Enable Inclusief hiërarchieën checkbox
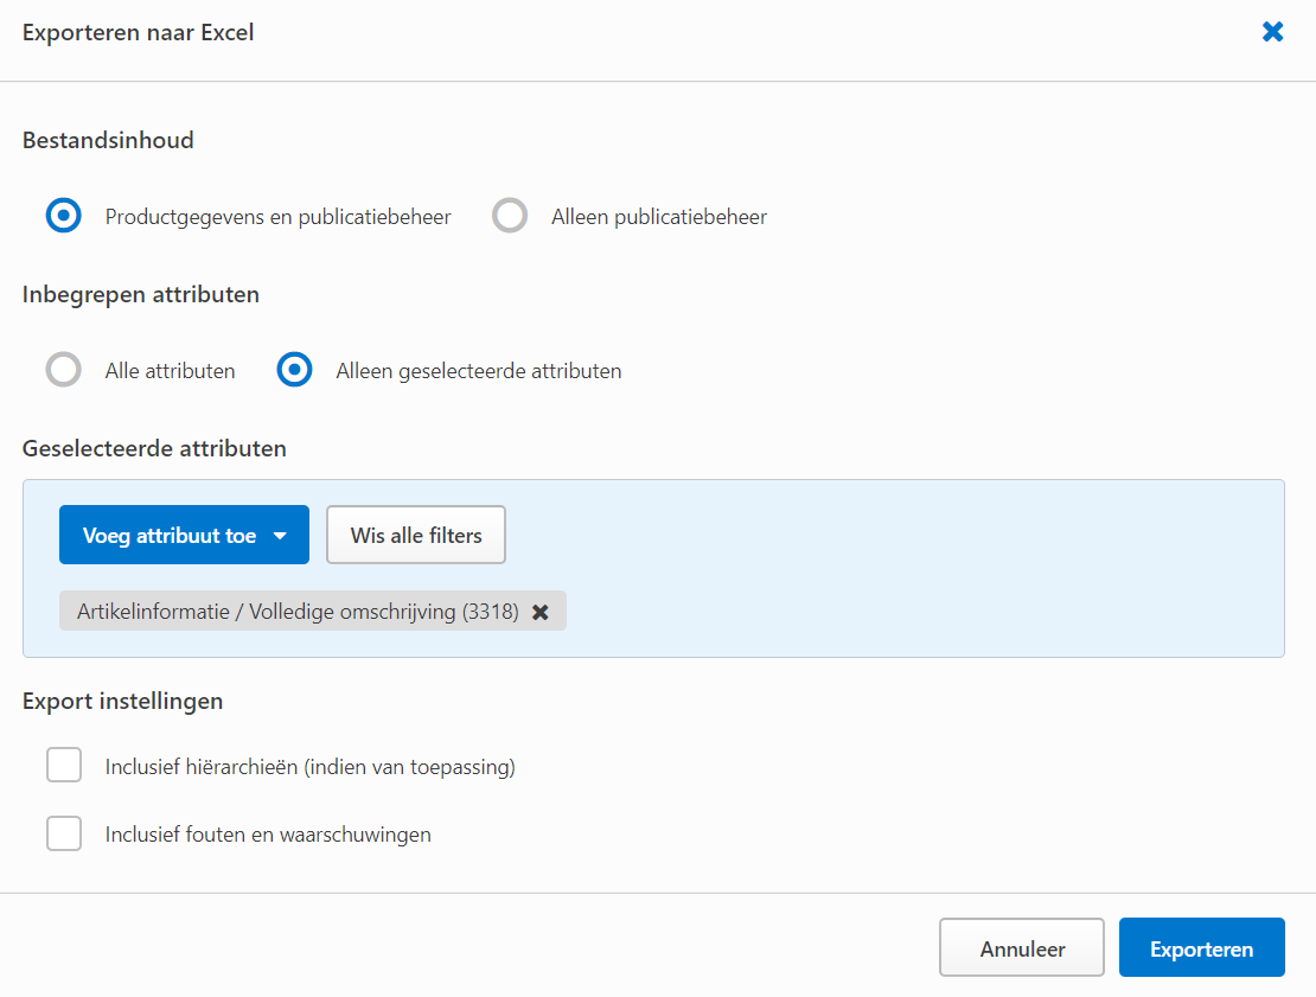Viewport: 1316px width, 997px height. (63, 765)
